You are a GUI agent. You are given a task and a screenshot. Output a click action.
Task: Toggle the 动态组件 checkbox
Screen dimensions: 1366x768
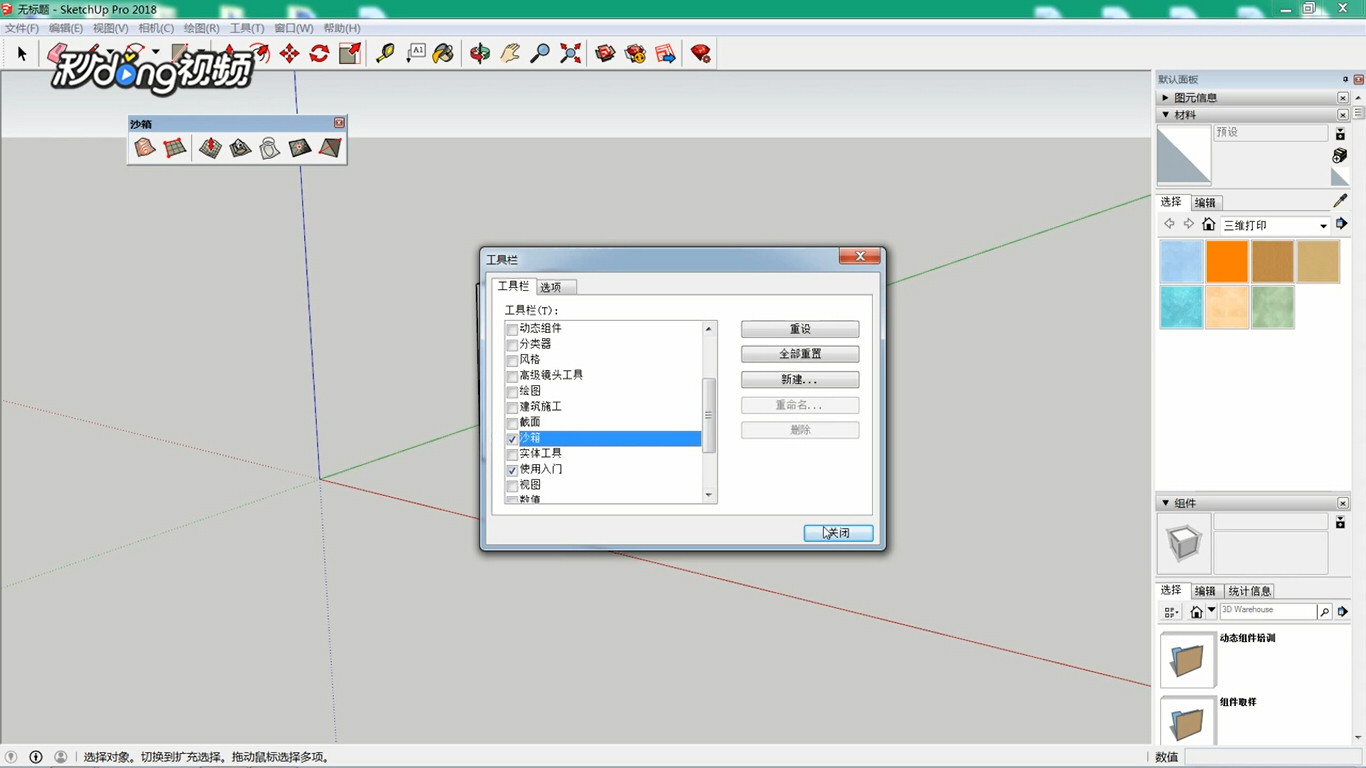tap(512, 329)
